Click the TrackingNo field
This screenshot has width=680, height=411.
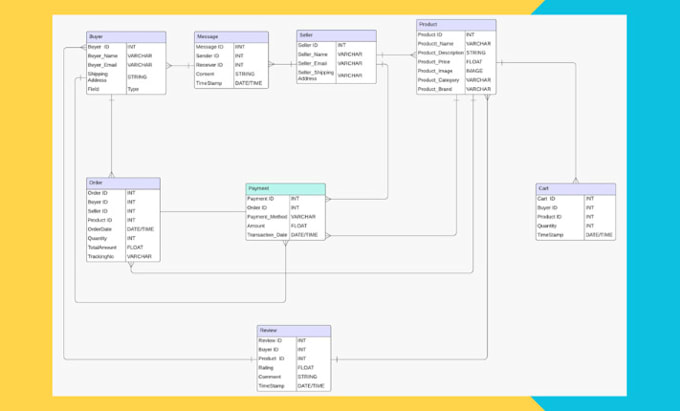point(101,257)
